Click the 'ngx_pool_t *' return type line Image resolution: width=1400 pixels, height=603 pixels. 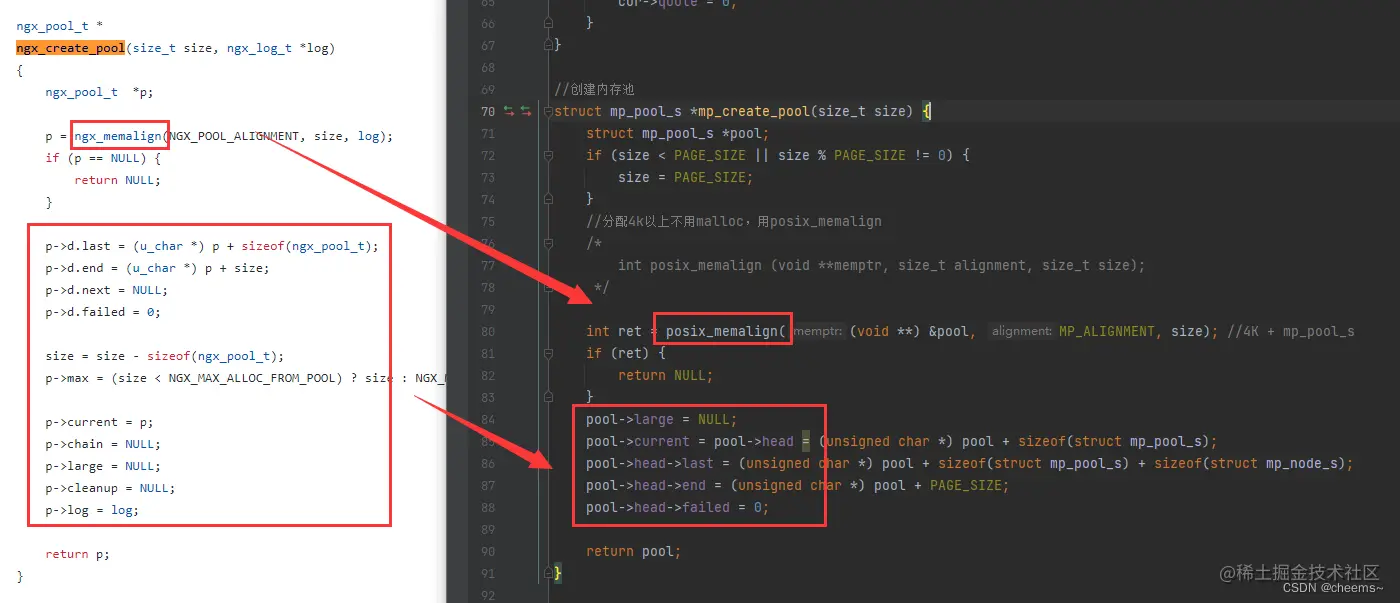(x=59, y=25)
